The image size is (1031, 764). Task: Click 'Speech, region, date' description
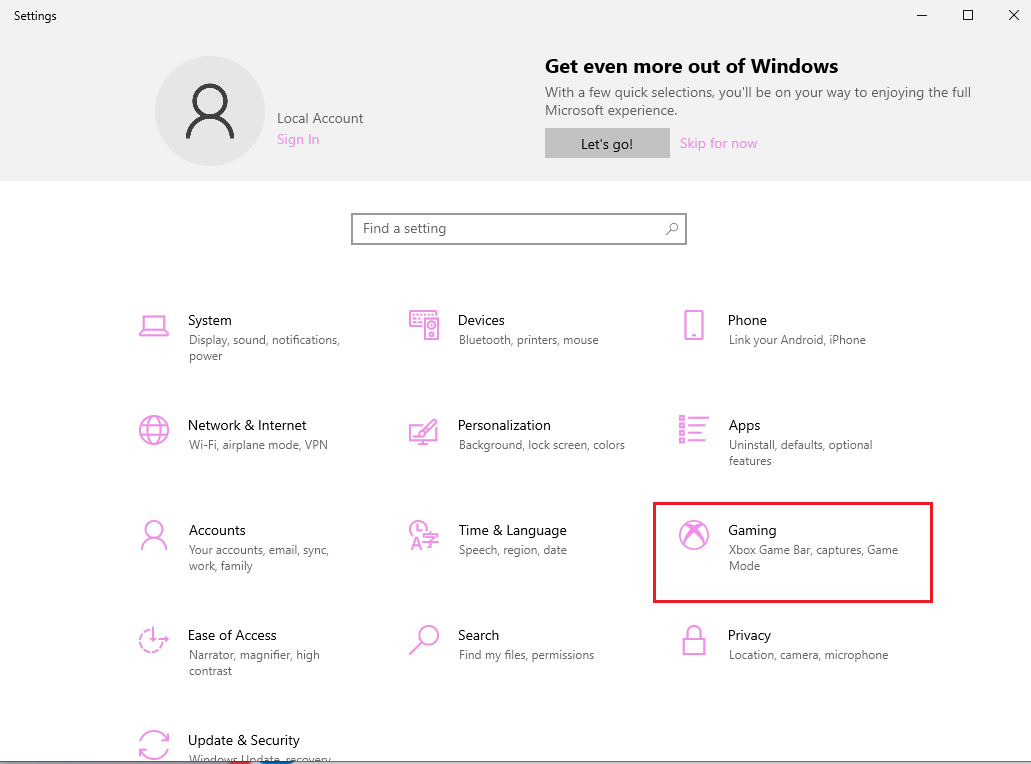[x=513, y=550]
